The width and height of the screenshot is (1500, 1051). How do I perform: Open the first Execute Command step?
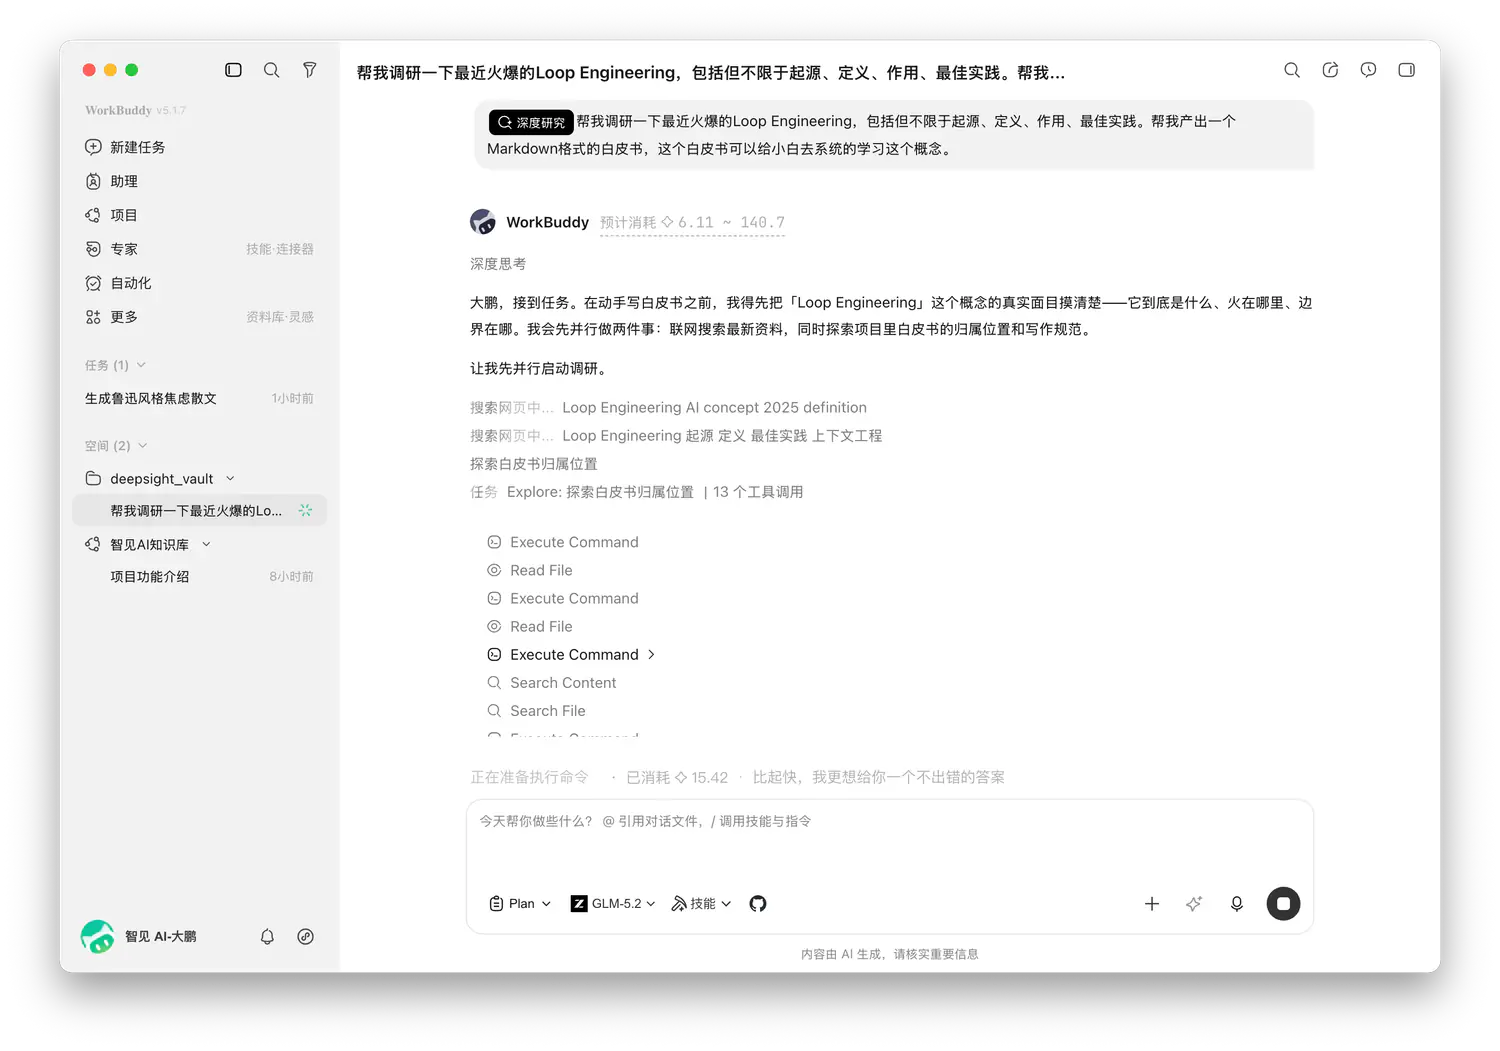[x=563, y=542]
